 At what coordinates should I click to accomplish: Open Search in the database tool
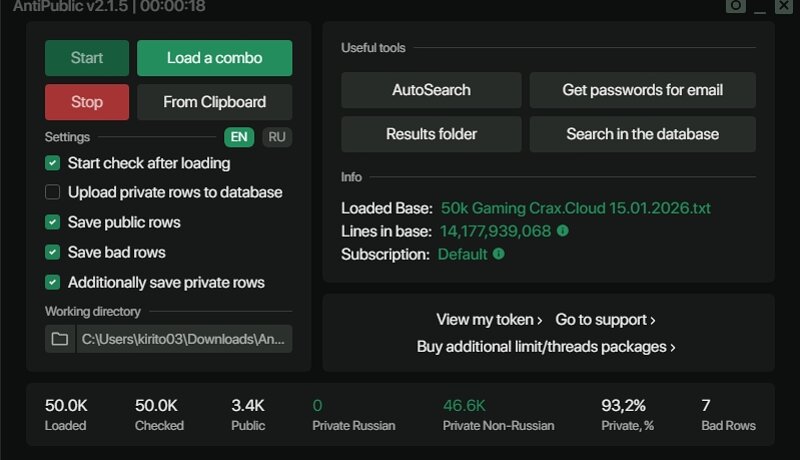[642, 134]
